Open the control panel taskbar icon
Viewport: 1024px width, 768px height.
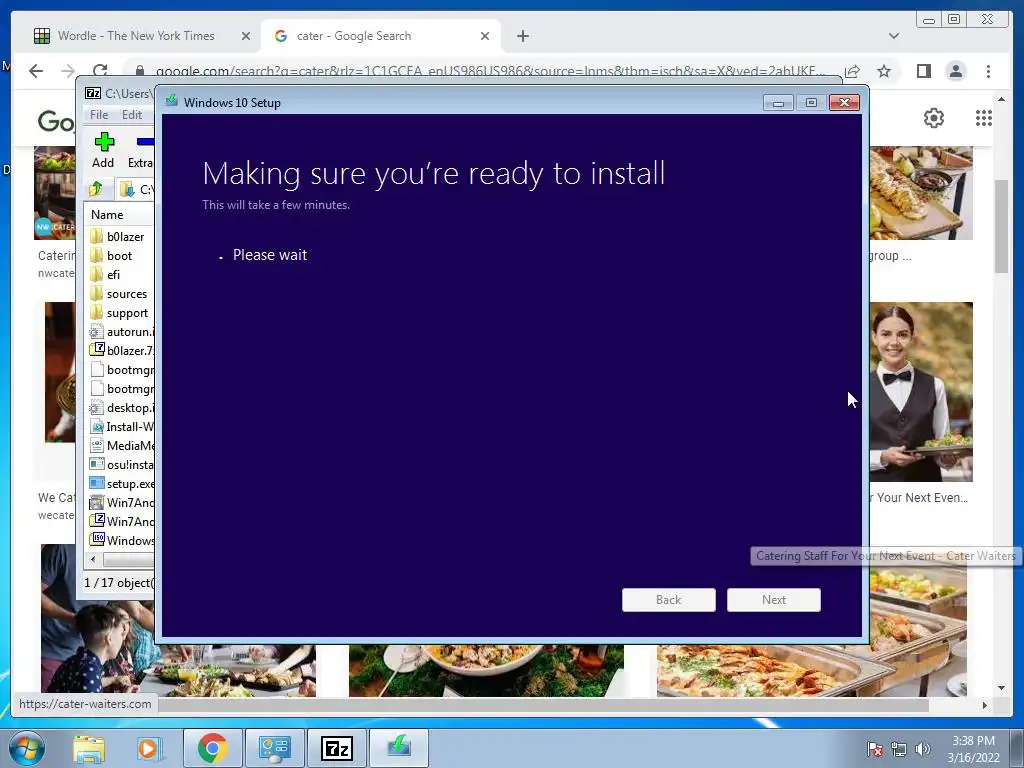pos(274,748)
